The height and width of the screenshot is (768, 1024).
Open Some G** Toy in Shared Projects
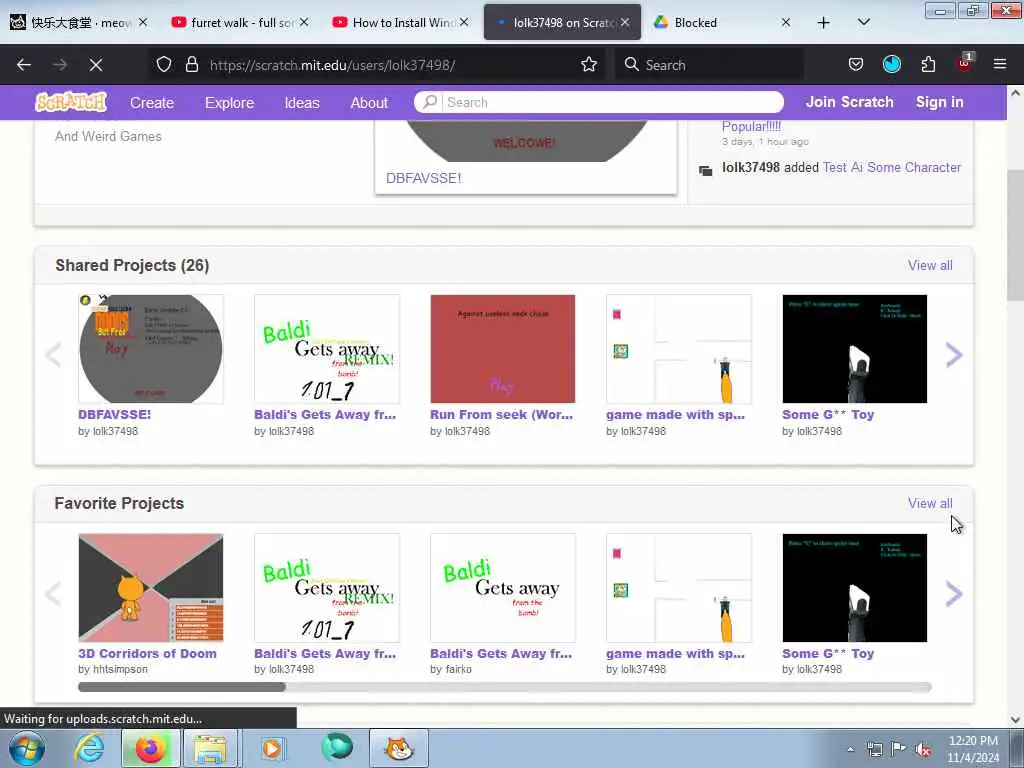click(855, 349)
